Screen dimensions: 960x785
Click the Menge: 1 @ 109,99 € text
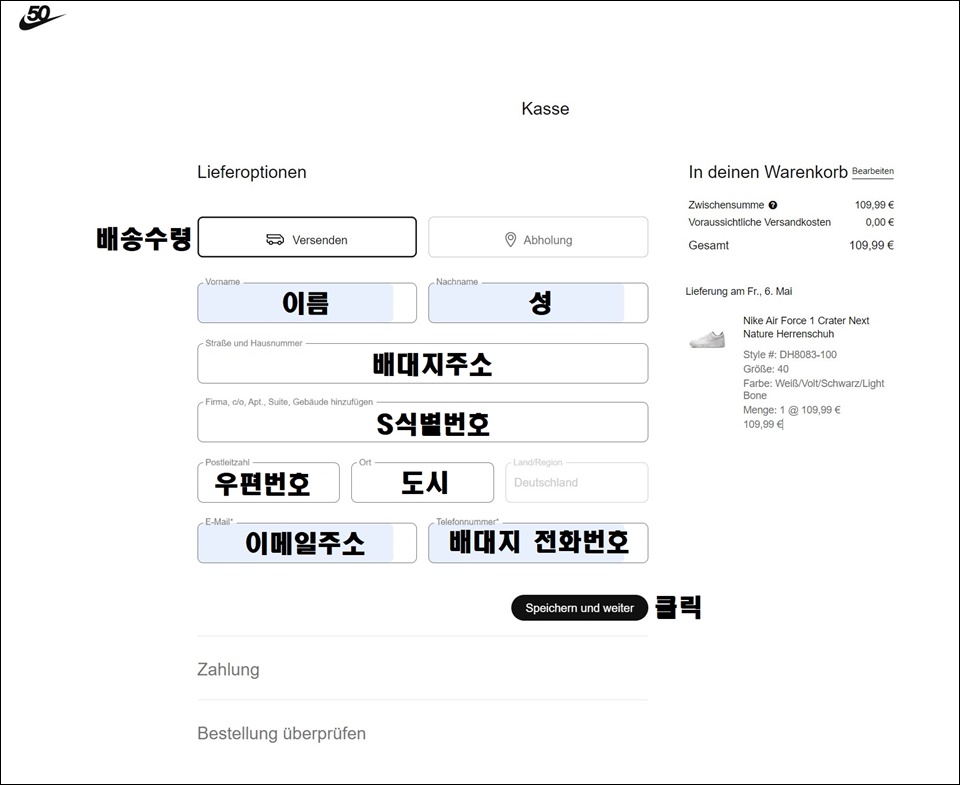792,410
